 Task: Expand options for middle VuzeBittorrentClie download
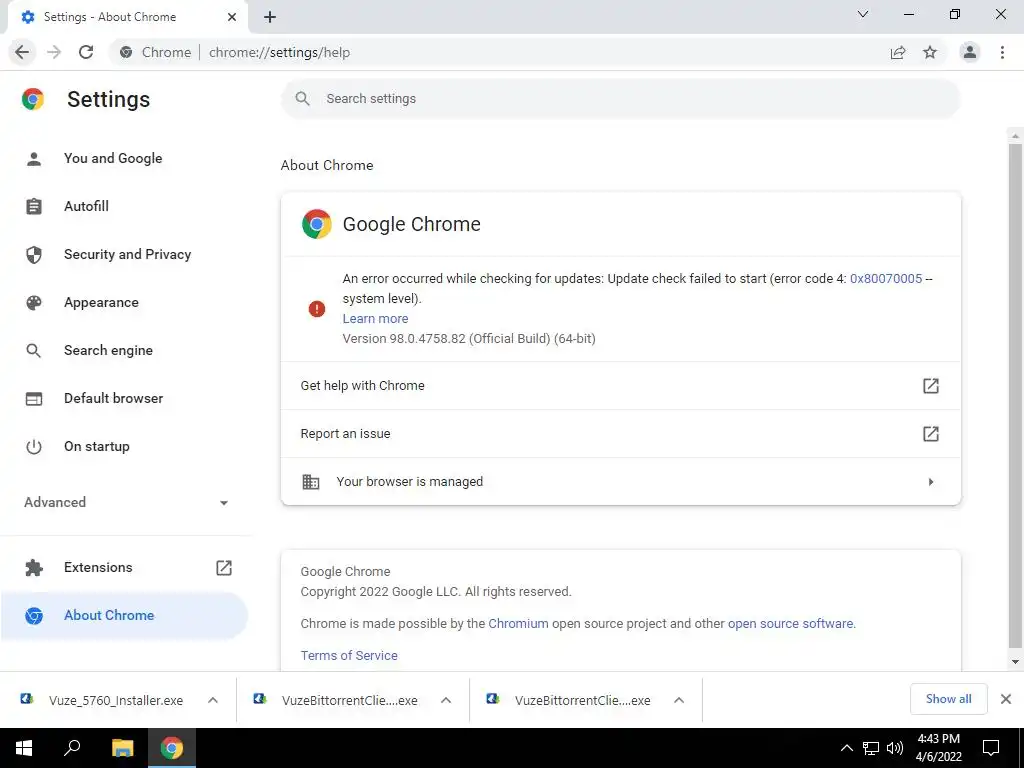(446, 700)
